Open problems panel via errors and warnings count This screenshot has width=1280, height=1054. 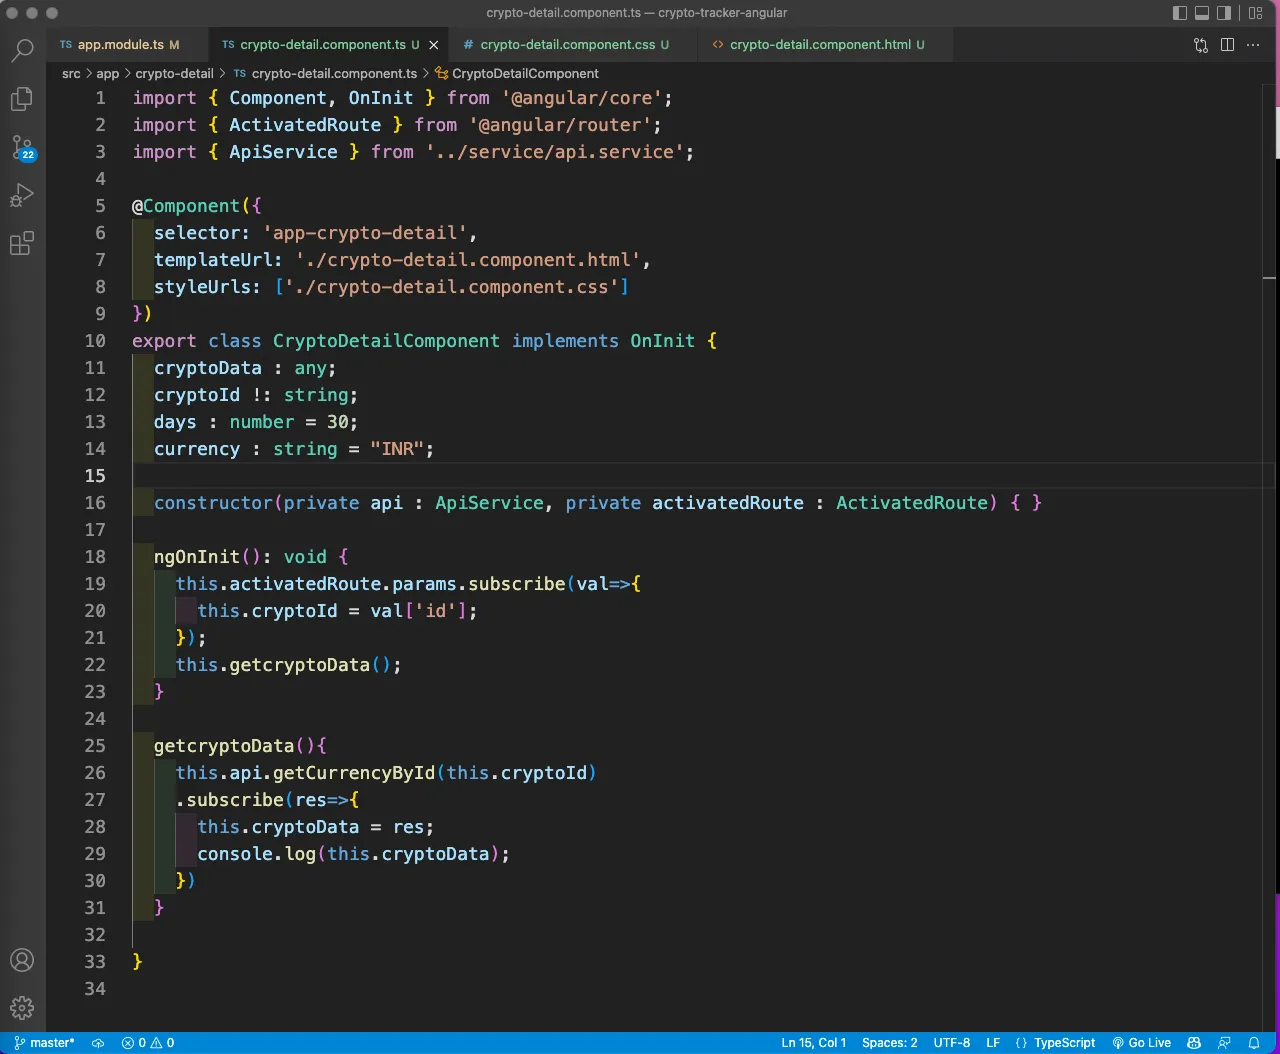pos(148,1043)
